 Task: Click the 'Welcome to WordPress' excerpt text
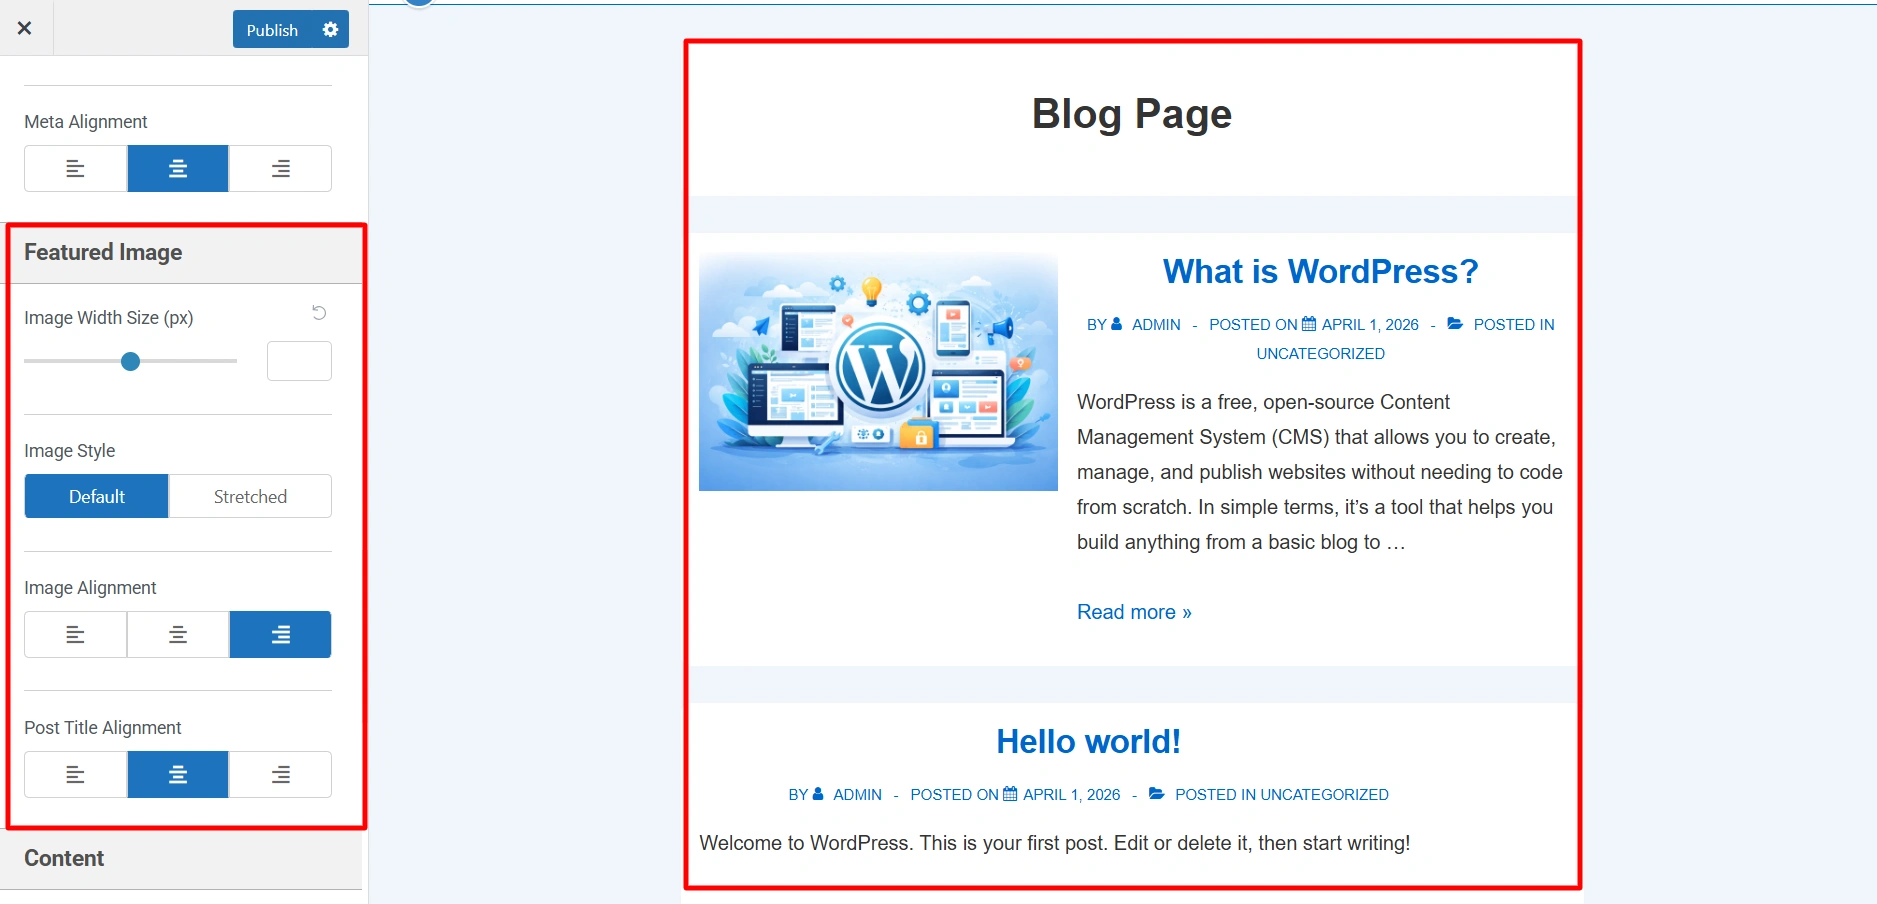pyautogui.click(x=1055, y=843)
